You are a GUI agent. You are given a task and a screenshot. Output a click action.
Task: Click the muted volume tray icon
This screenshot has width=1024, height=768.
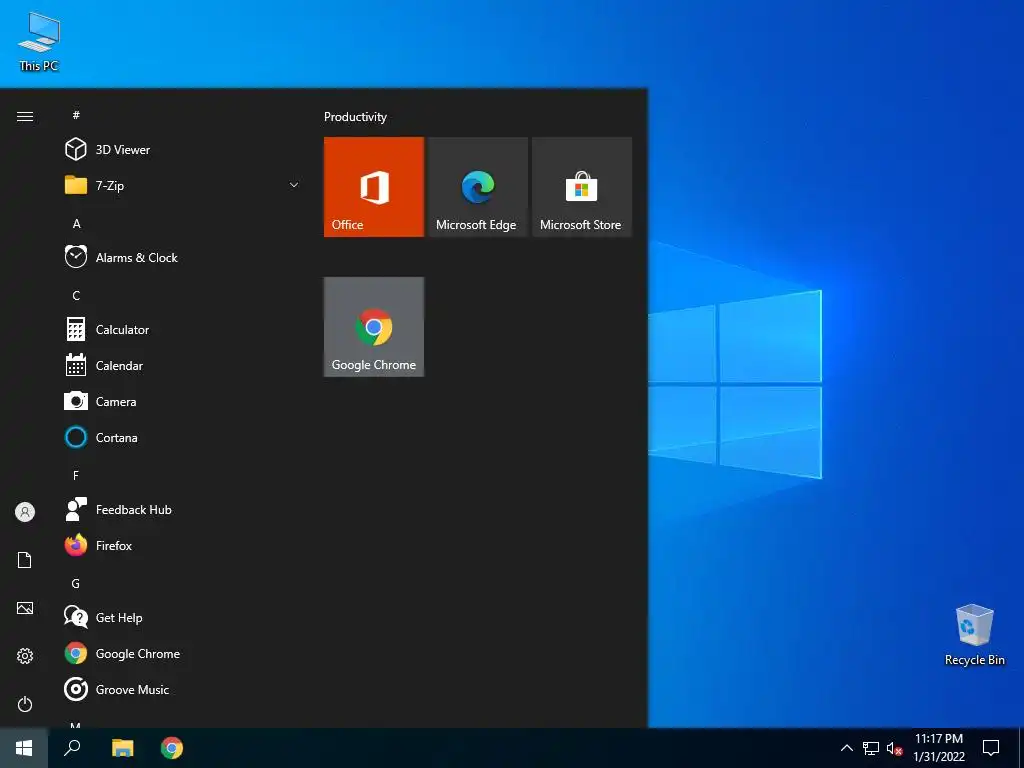click(894, 748)
